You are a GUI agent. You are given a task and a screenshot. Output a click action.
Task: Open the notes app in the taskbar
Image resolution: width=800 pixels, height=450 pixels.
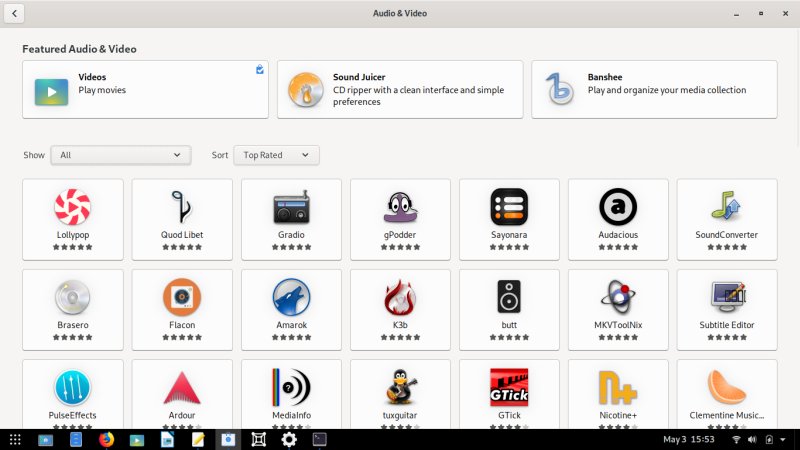pos(198,439)
